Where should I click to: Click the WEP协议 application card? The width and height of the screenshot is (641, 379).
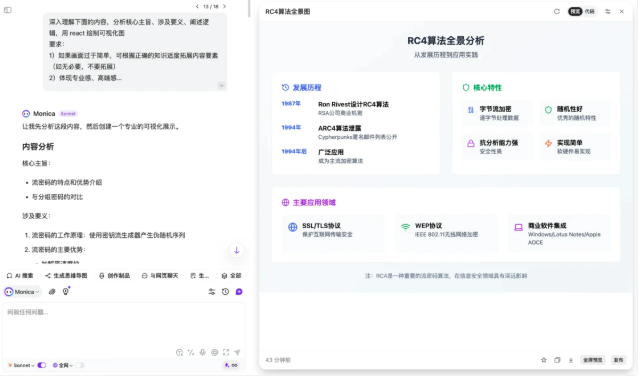446,233
